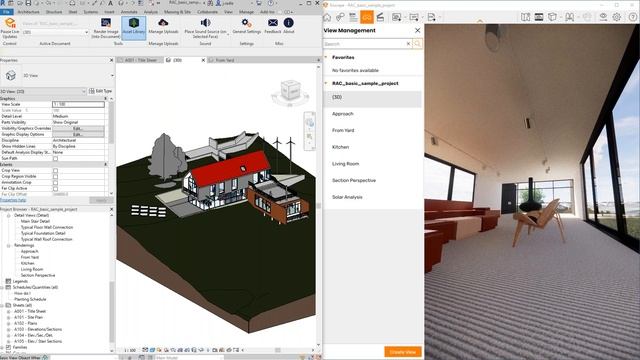
Task: Open the About info icon
Action: 289,22
